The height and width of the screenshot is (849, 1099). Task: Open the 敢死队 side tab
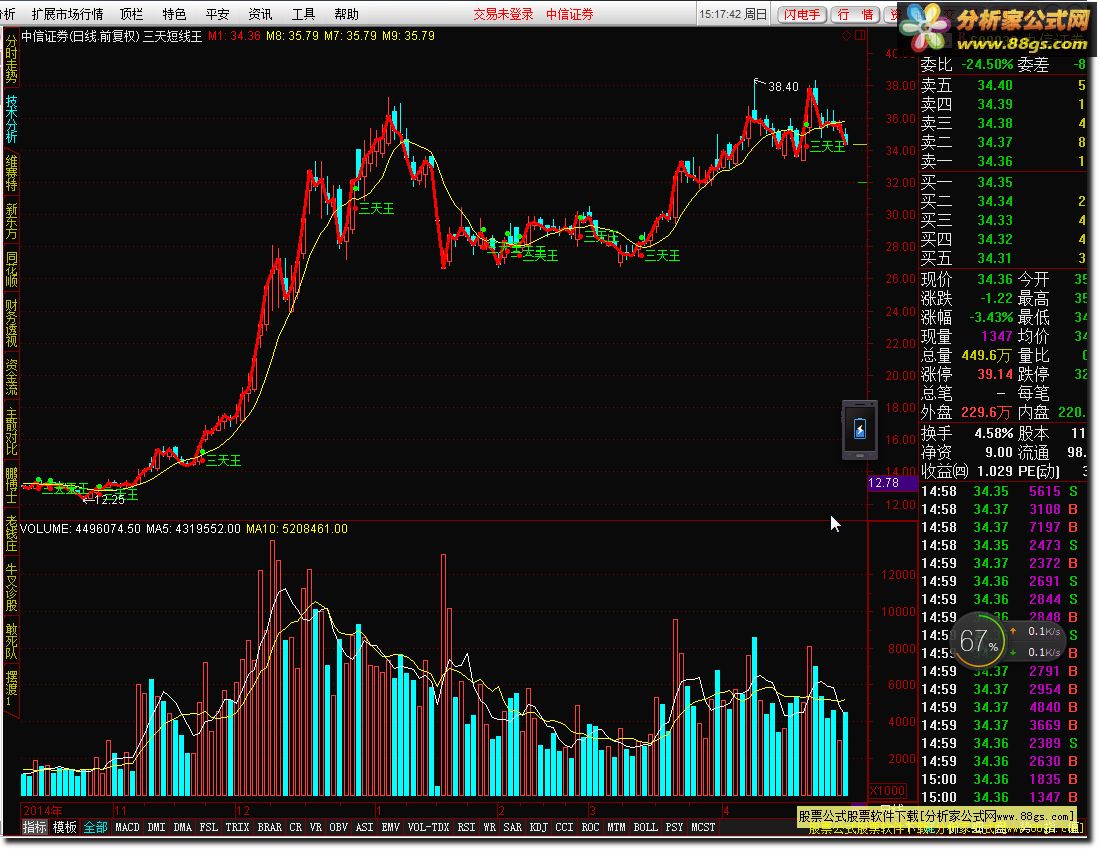[x=11, y=641]
